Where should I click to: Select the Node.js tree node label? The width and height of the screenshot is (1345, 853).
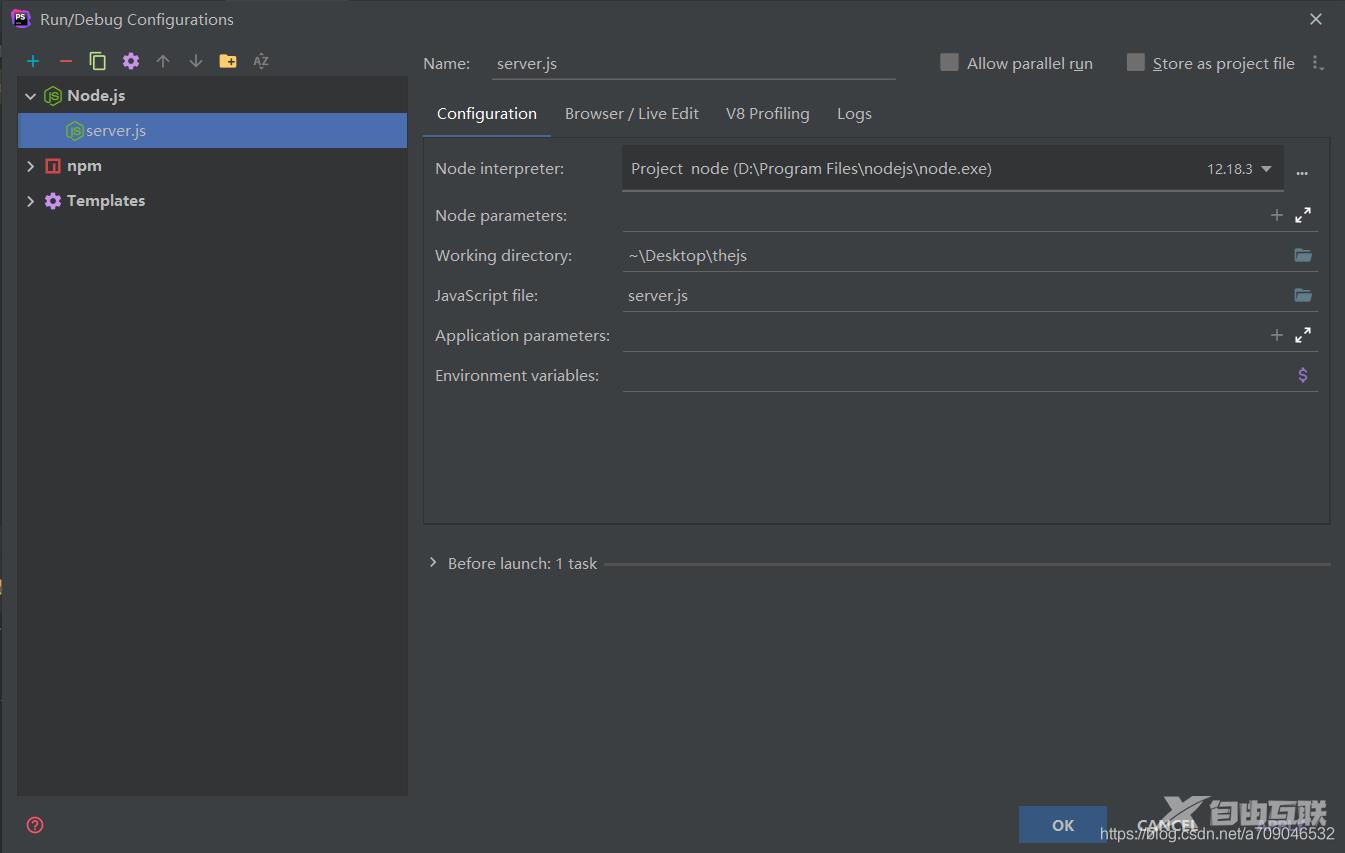pos(96,96)
